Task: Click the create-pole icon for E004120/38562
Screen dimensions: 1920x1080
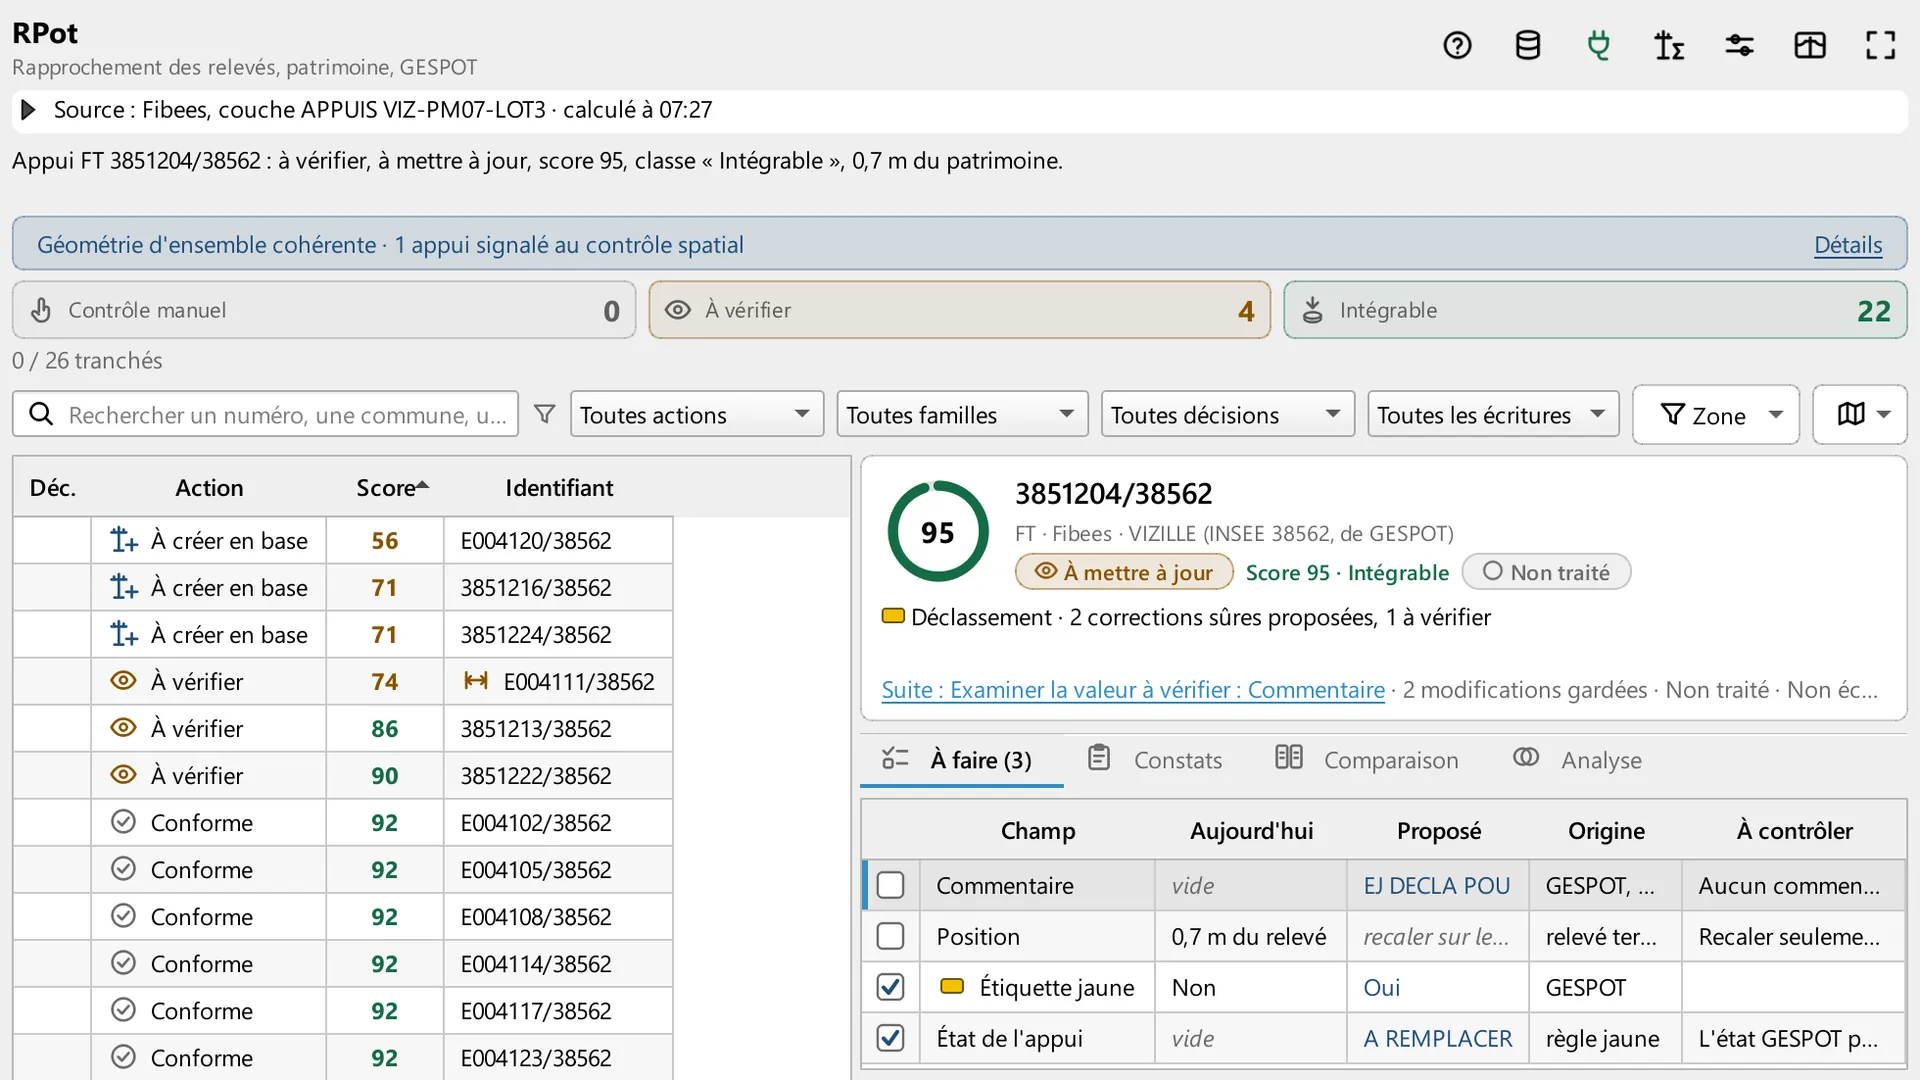Action: [x=123, y=540]
